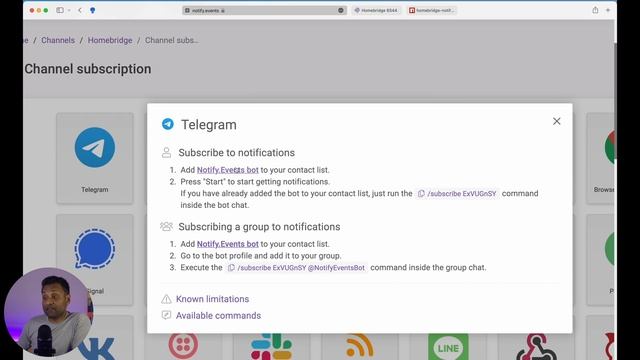This screenshot has width=640, height=360.
Task: Select the Signal channel card
Action: tap(95, 260)
